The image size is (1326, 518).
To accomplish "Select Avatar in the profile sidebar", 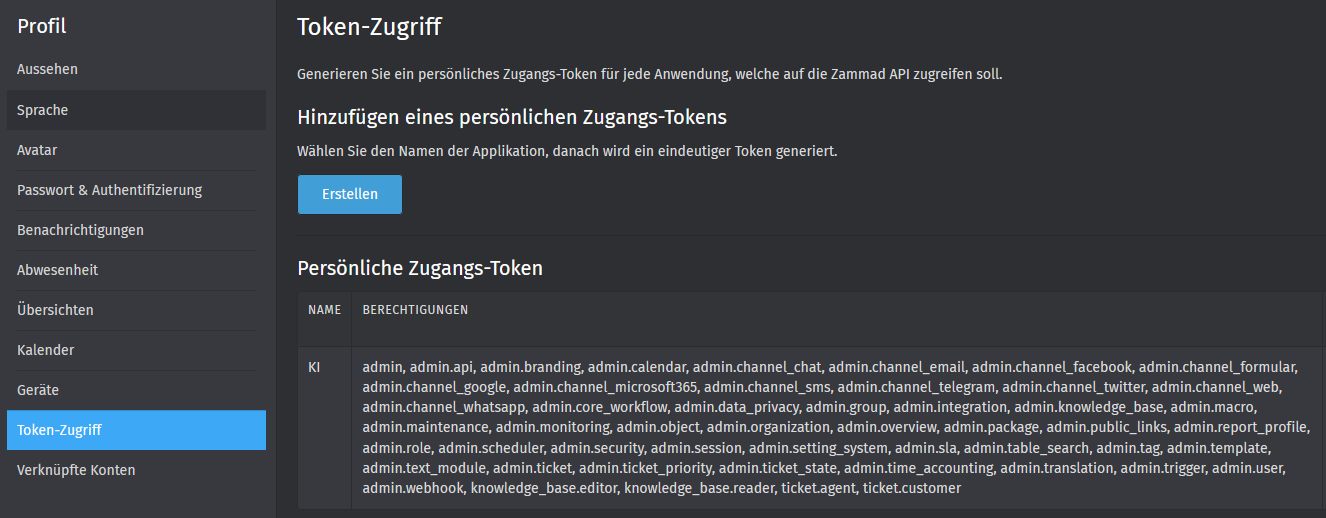I will pos(37,150).
